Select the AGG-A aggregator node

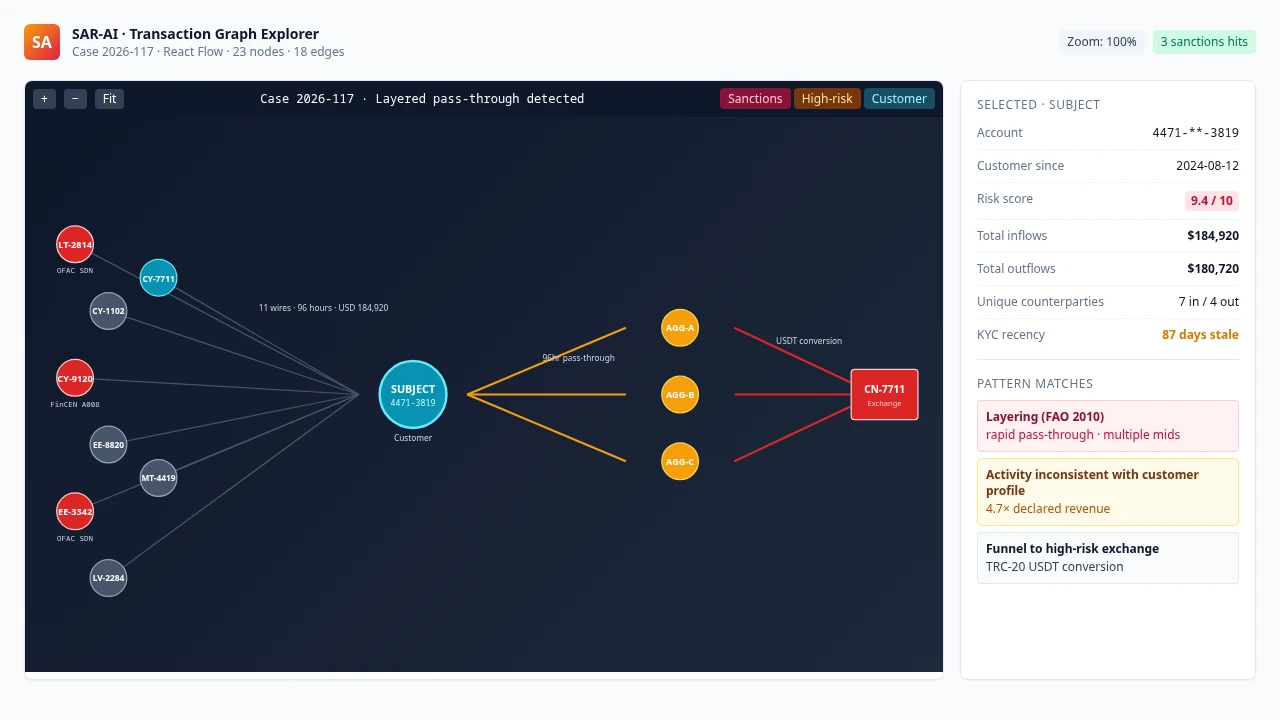tap(680, 328)
